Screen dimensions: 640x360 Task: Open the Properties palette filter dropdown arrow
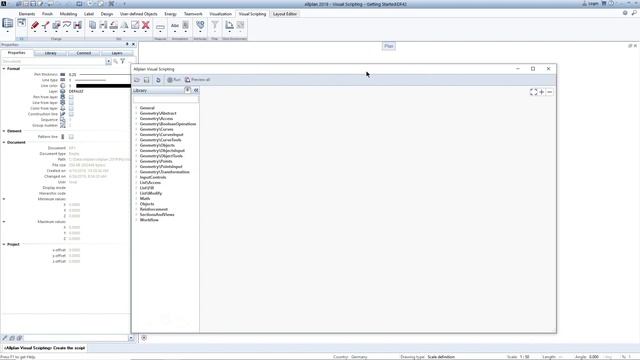coord(108,61)
